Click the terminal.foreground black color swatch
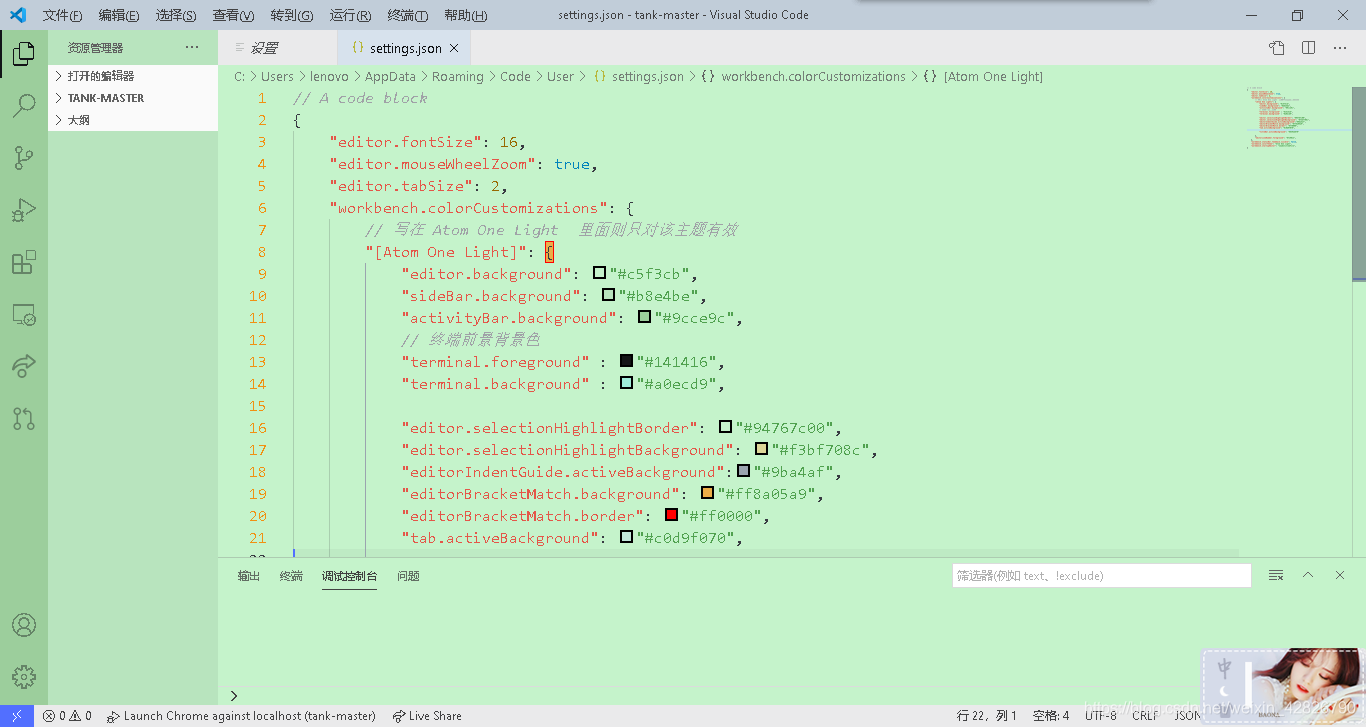This screenshot has width=1366, height=727. pos(626,361)
